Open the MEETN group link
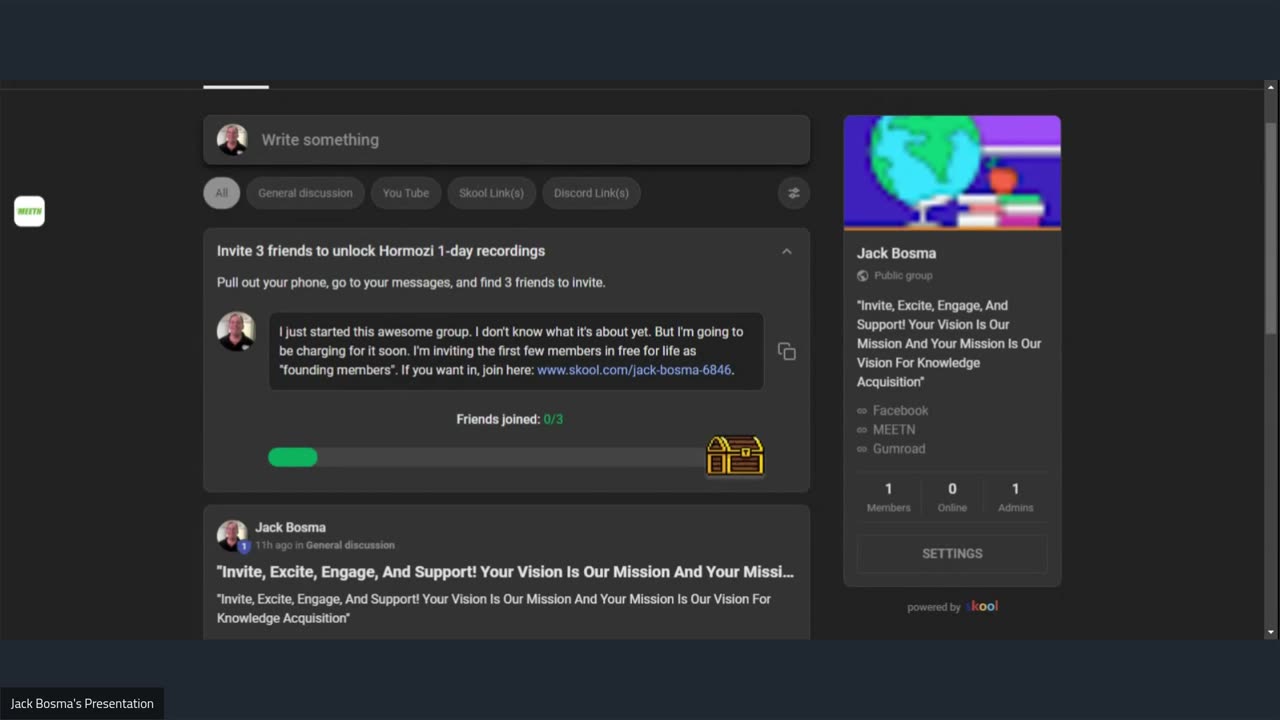The image size is (1280, 720). 894,430
